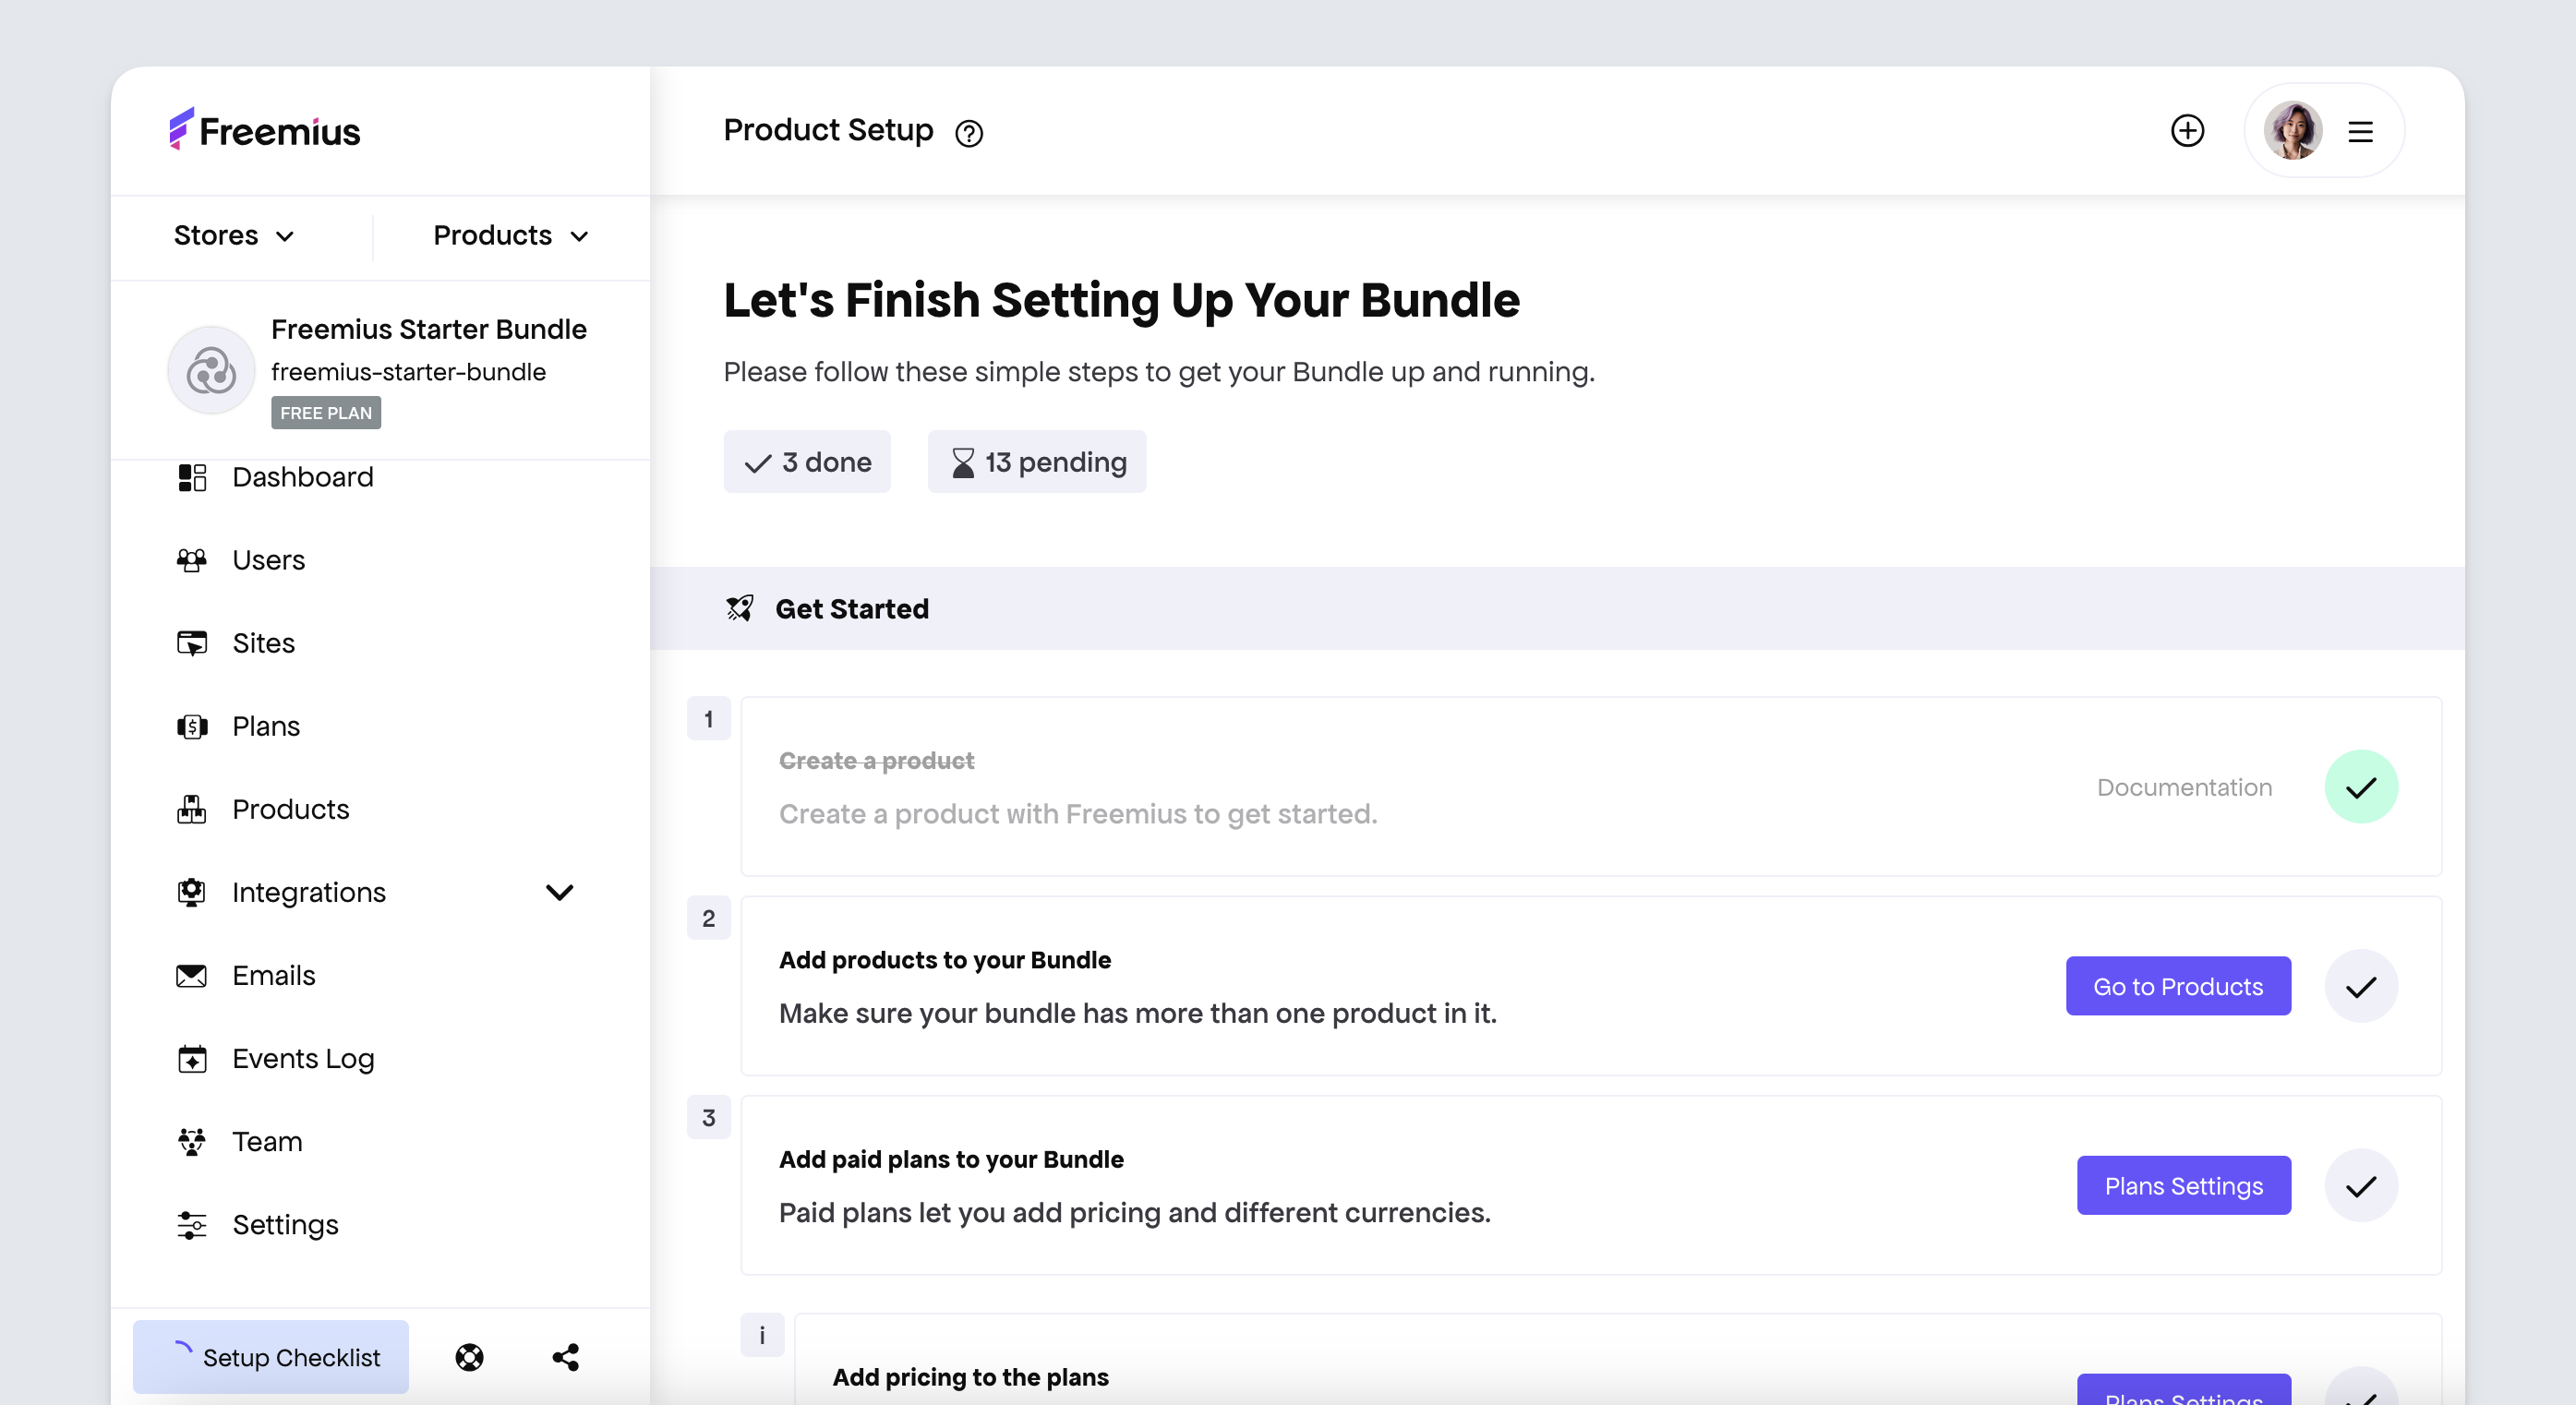The image size is (2576, 1405).
Task: Open the Setup Checklist button
Action: (x=271, y=1358)
